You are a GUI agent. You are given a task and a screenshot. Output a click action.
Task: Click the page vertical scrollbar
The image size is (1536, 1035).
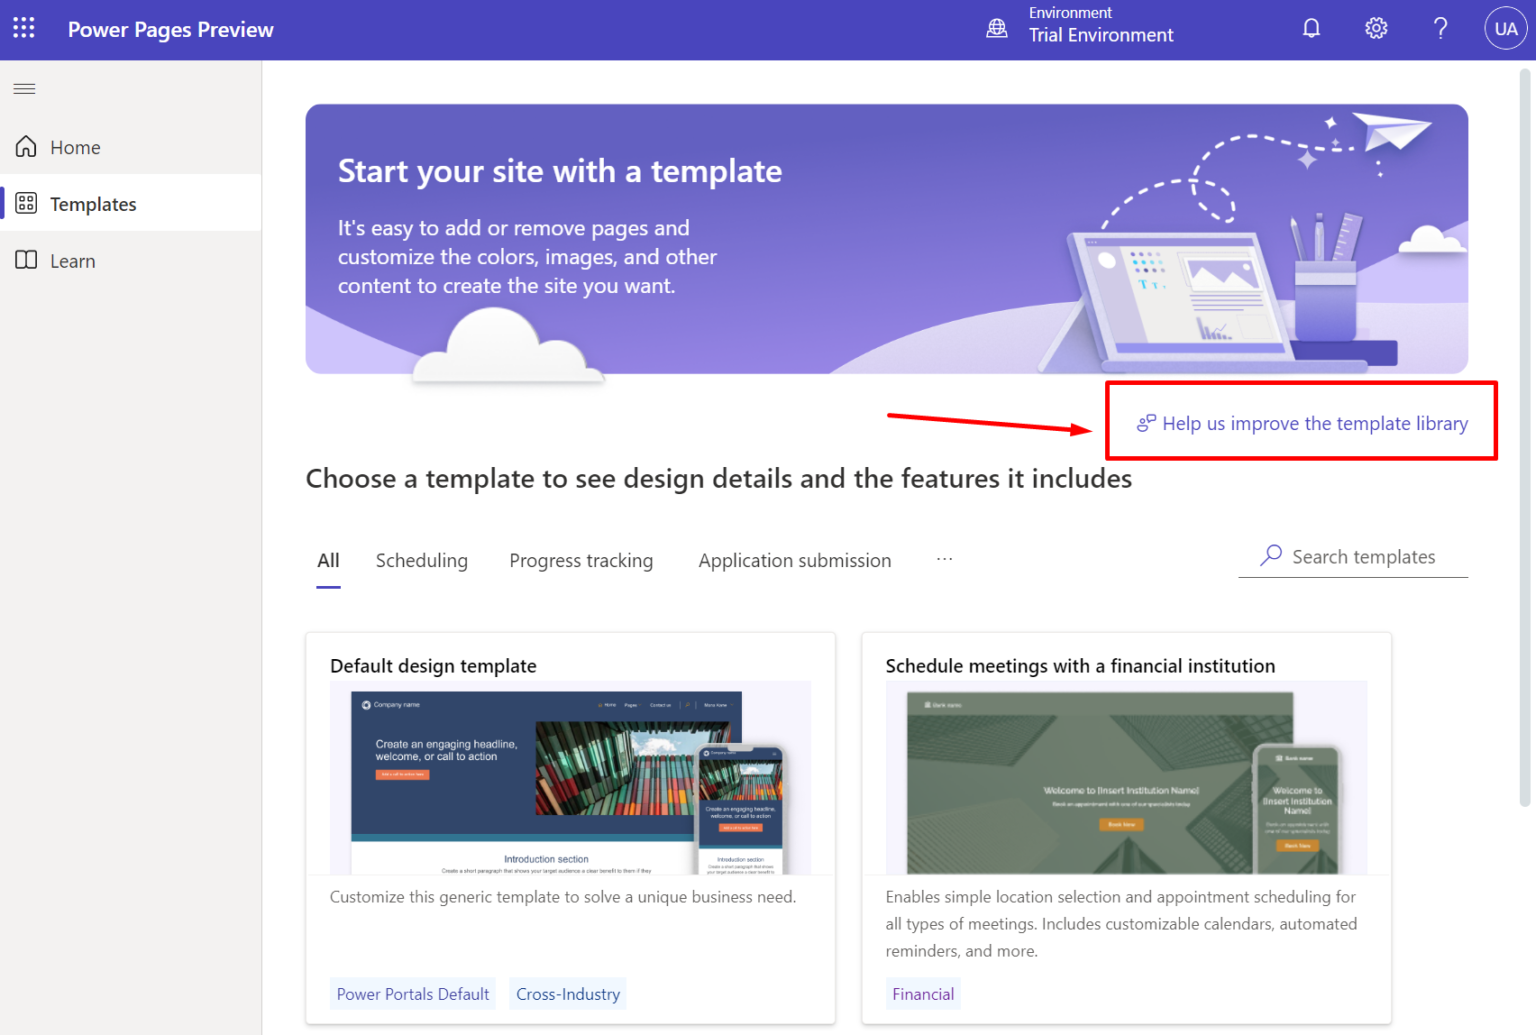(1525, 437)
